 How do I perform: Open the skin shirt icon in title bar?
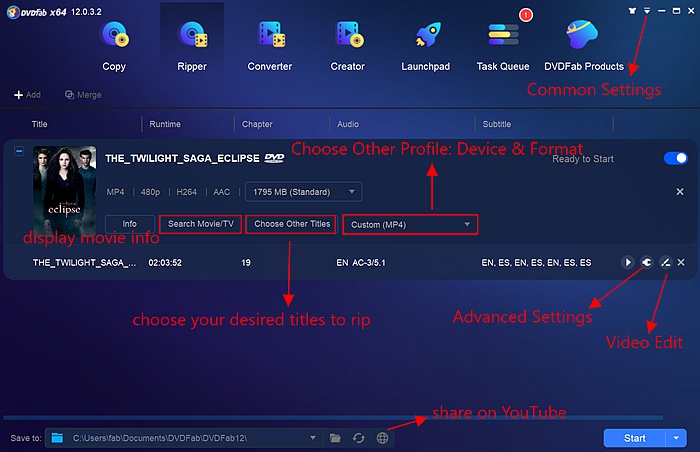(x=632, y=11)
